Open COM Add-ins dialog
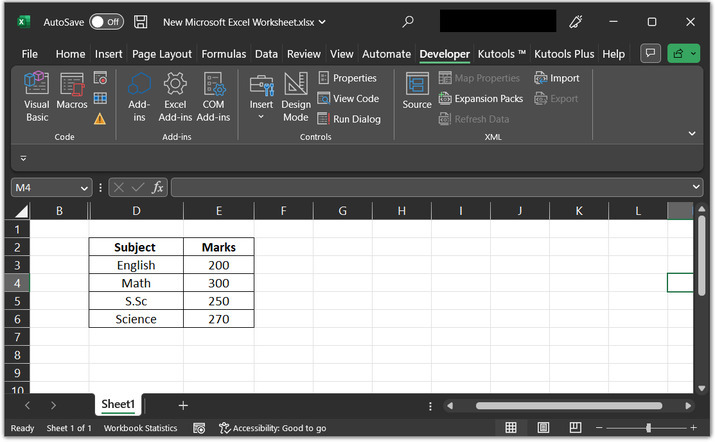715x442 pixels. (213, 96)
